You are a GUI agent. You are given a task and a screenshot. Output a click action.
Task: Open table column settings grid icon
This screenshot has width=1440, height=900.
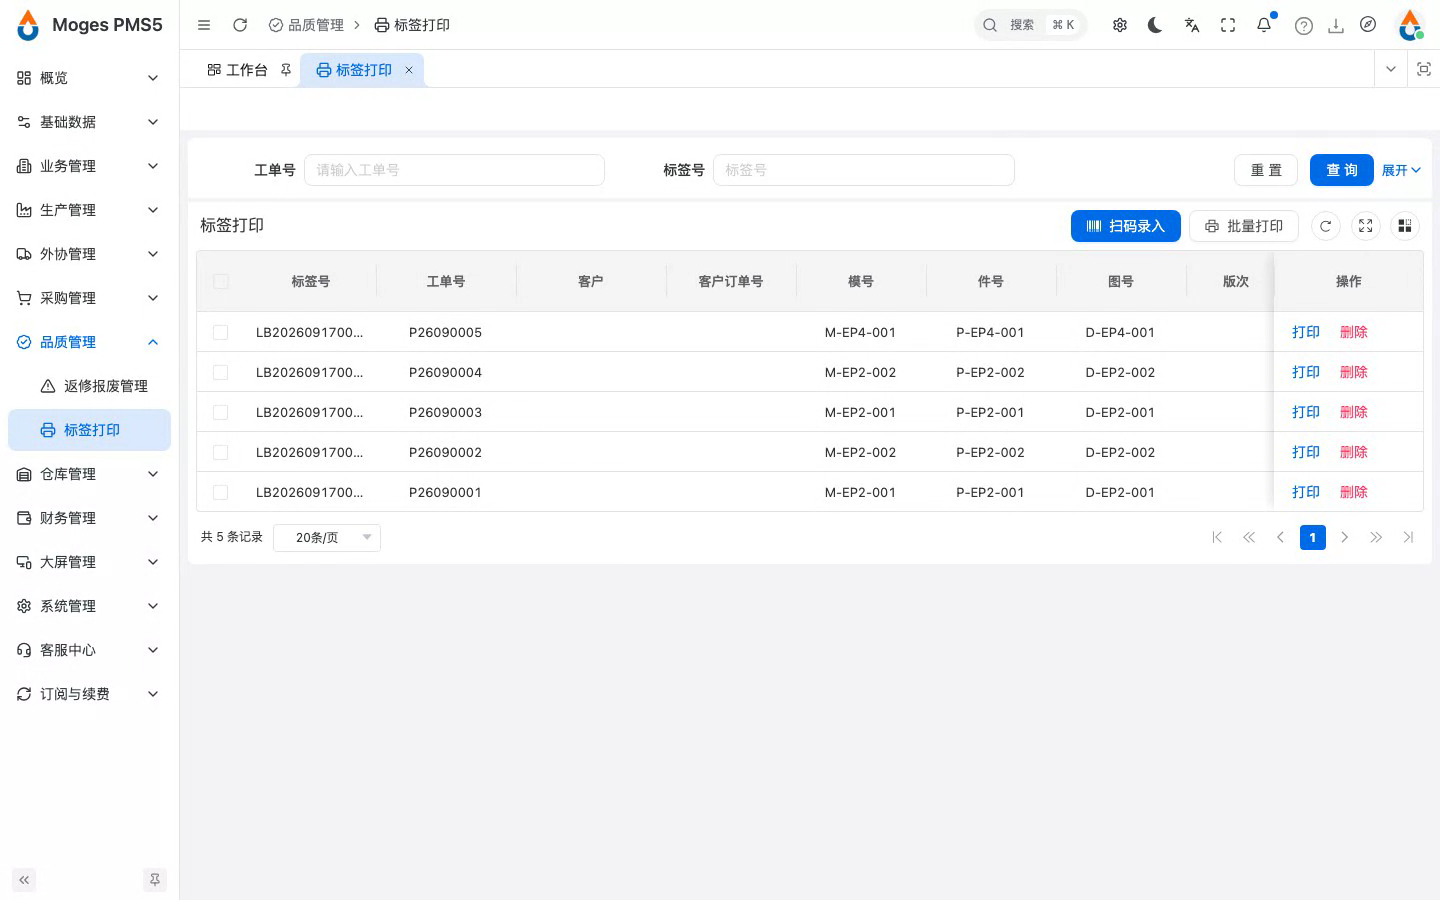click(x=1405, y=226)
